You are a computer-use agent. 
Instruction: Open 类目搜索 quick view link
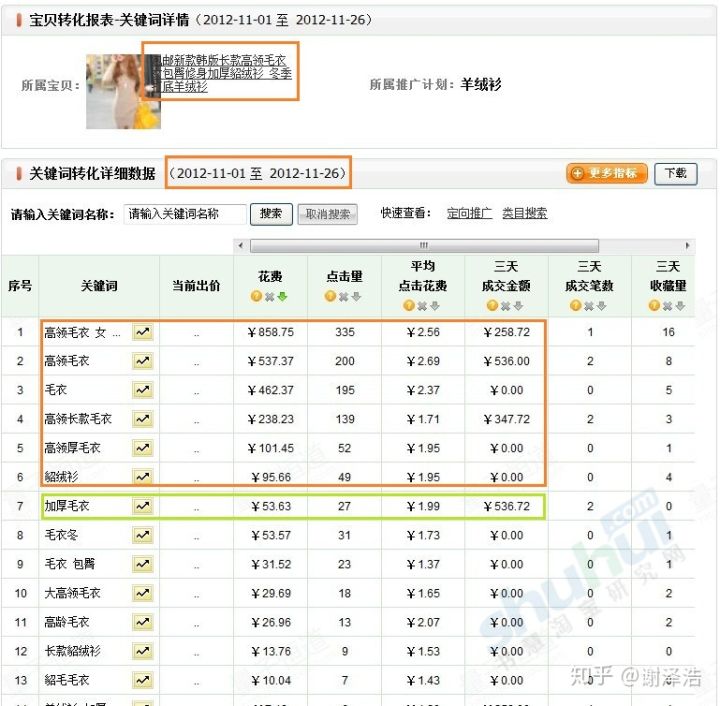pos(524,214)
